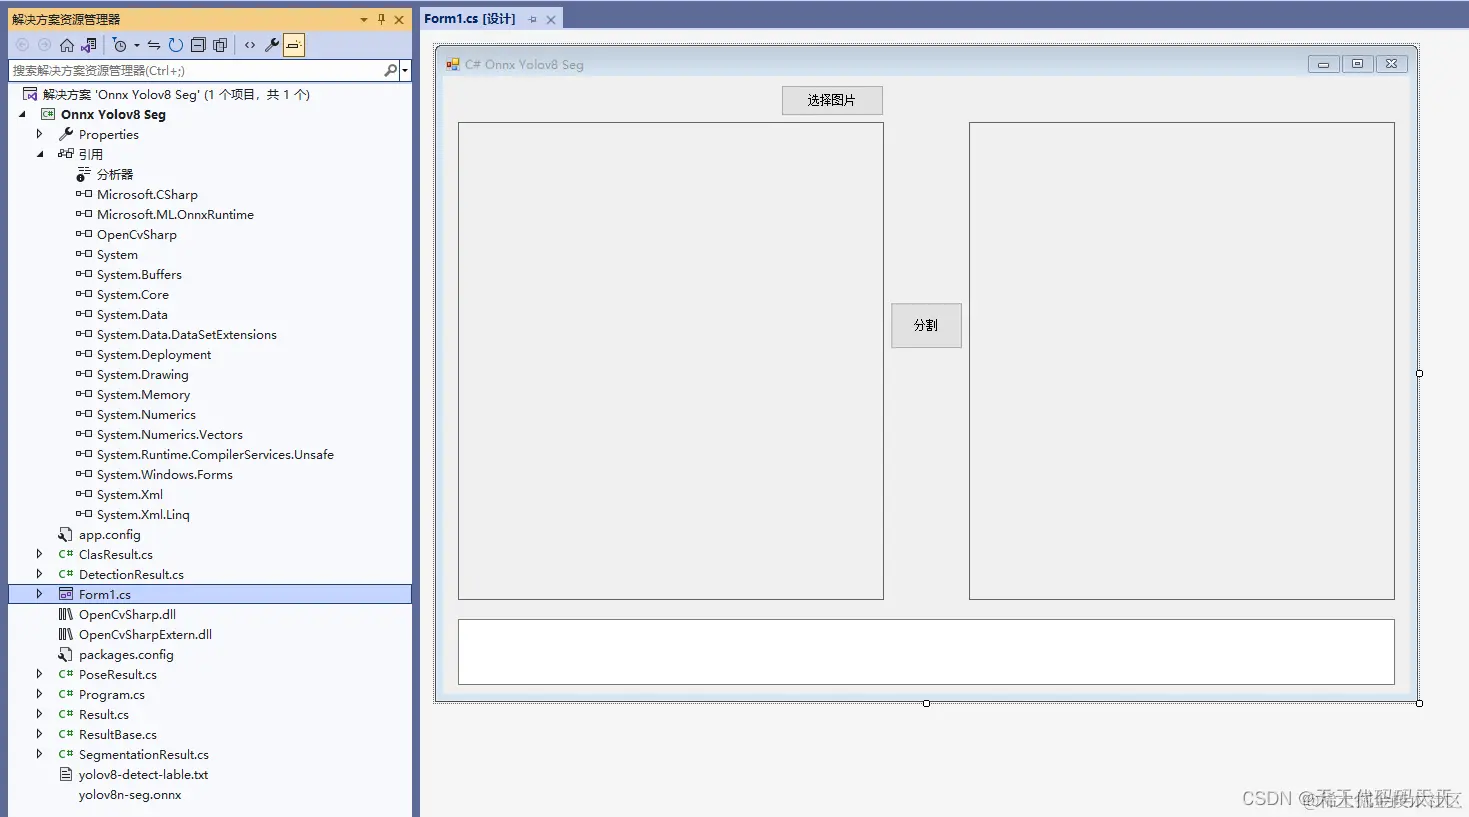Refresh Solution Explorer with the circular arrow

coord(176,45)
